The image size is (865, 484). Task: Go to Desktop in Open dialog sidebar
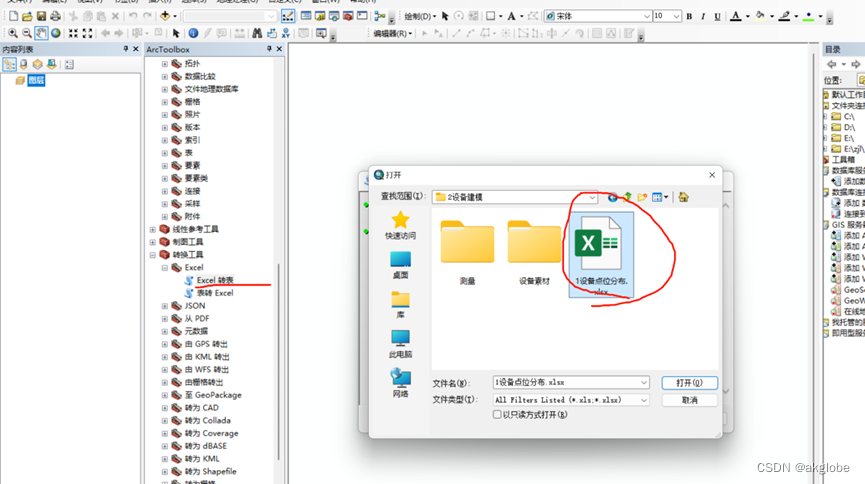[400, 265]
